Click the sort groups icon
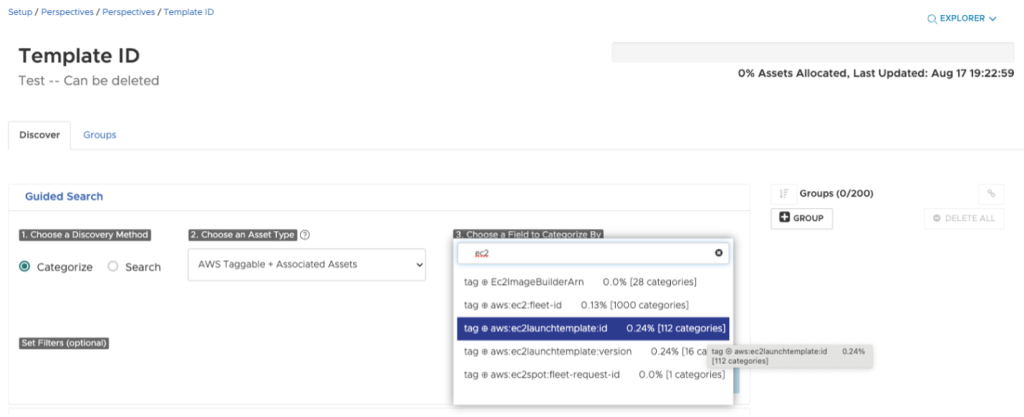Screen dimensions: 1024x417 (x=784, y=193)
